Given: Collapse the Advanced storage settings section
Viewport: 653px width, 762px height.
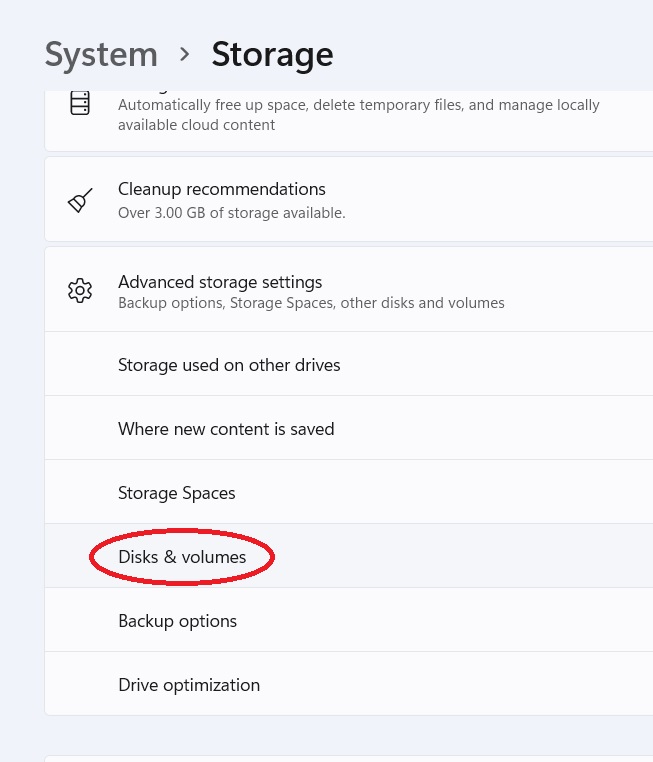Looking at the screenshot, I should [x=349, y=290].
